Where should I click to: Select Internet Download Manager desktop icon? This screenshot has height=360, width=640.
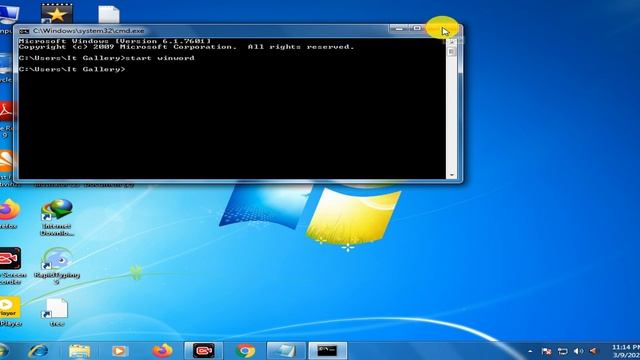tap(57, 217)
